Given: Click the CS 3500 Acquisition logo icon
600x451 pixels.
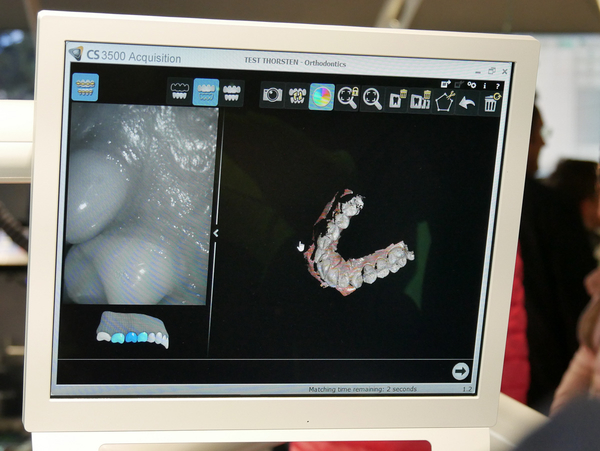Looking at the screenshot, I should pyautogui.click(x=76, y=53).
